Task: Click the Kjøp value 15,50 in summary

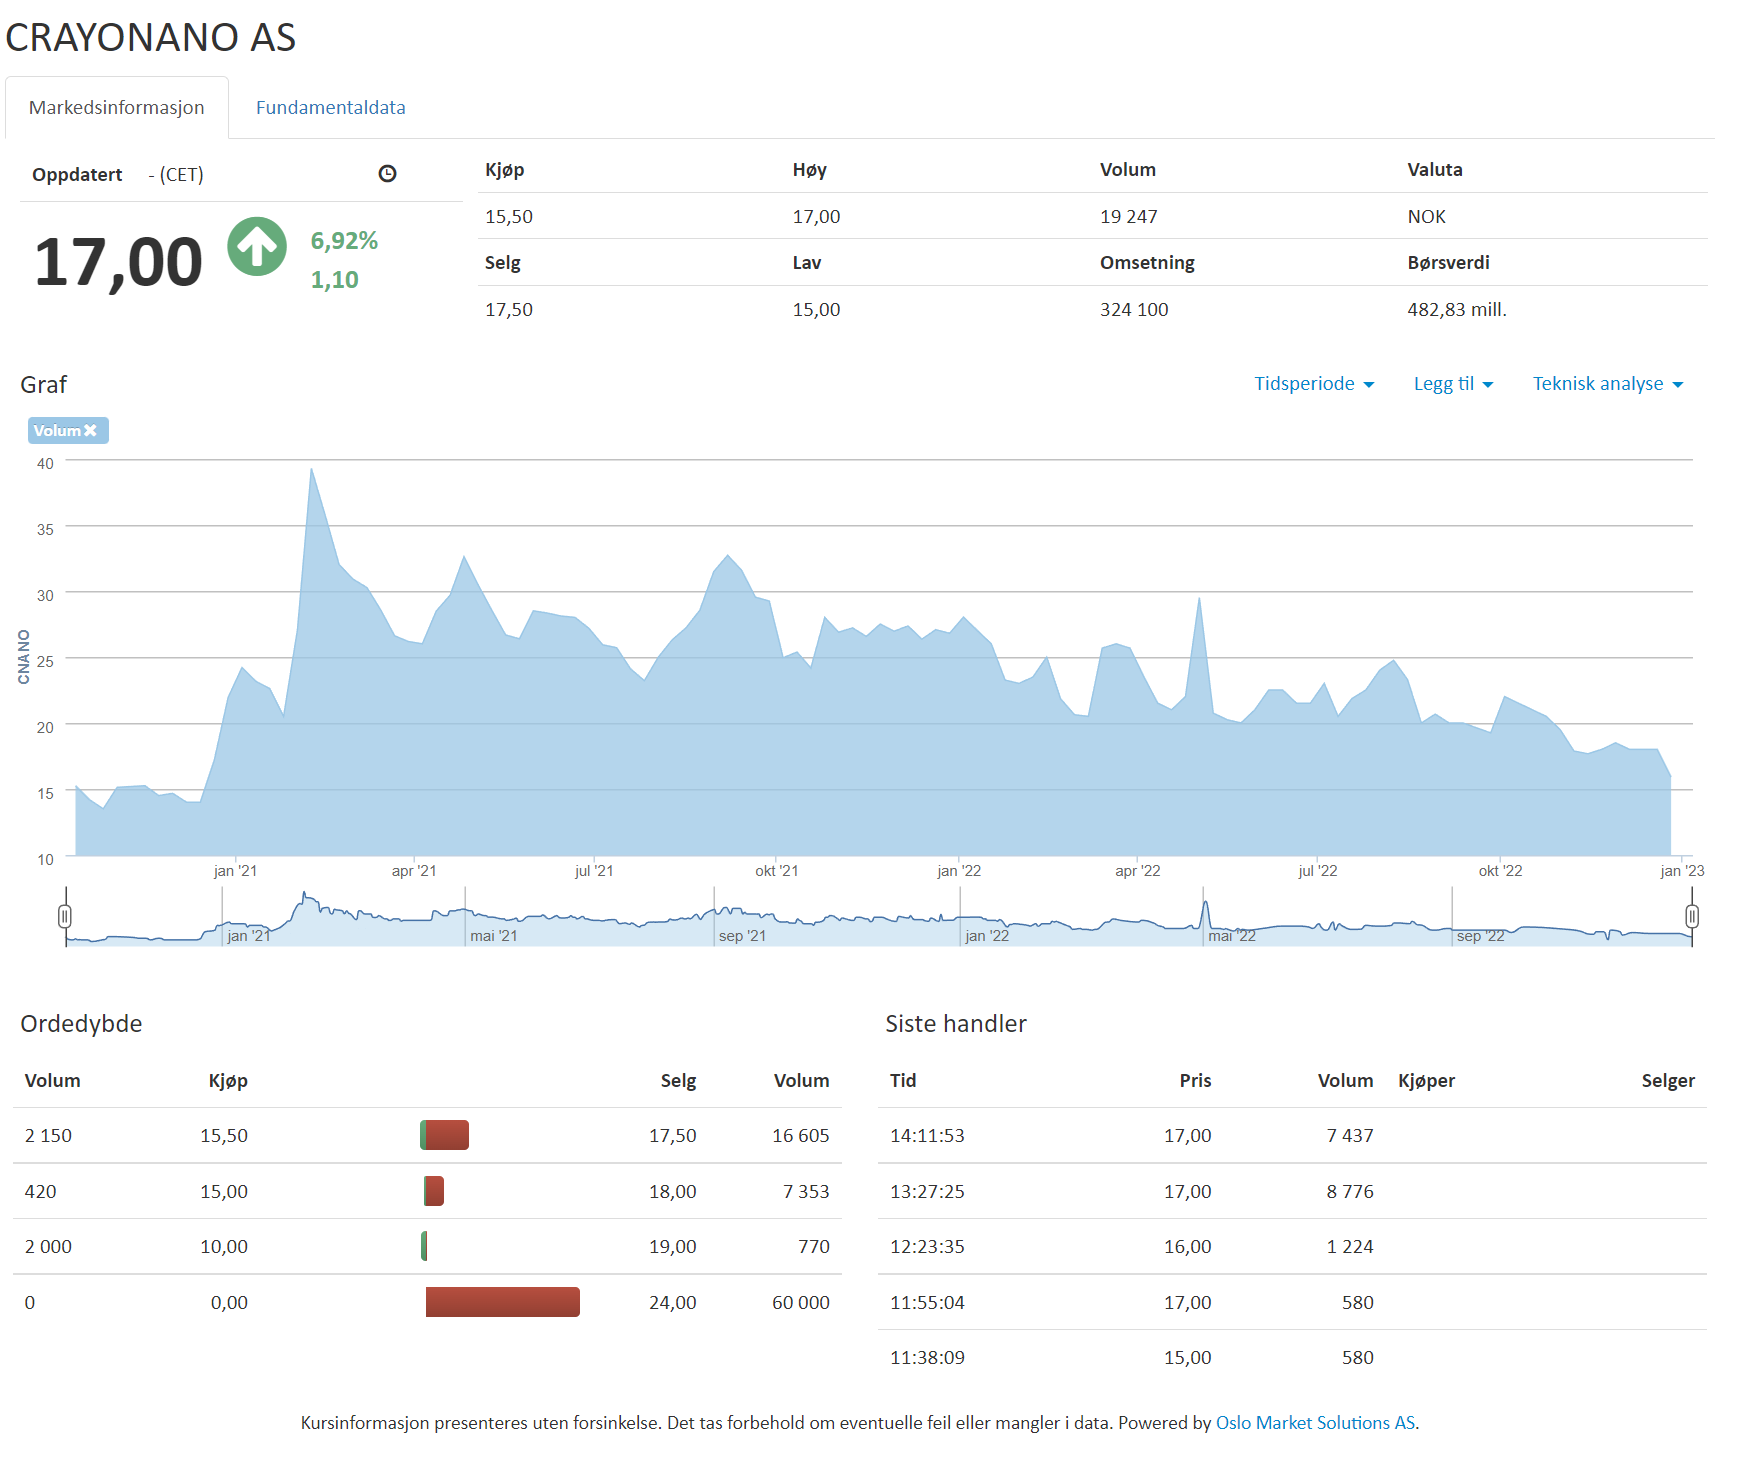Action: (x=509, y=217)
